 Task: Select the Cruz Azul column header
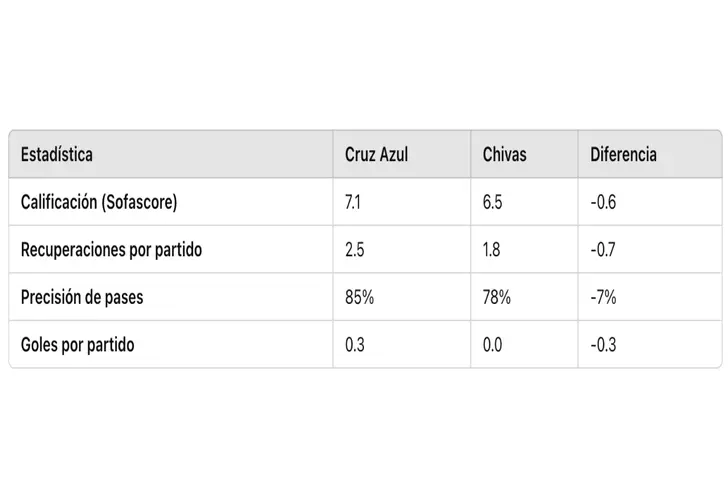376,155
